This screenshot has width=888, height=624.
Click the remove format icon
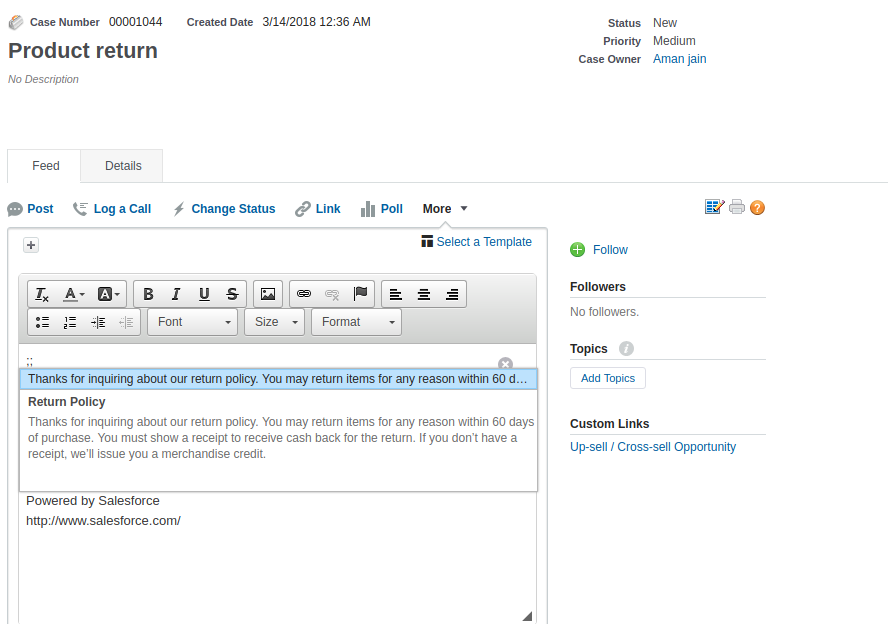click(x=42, y=294)
